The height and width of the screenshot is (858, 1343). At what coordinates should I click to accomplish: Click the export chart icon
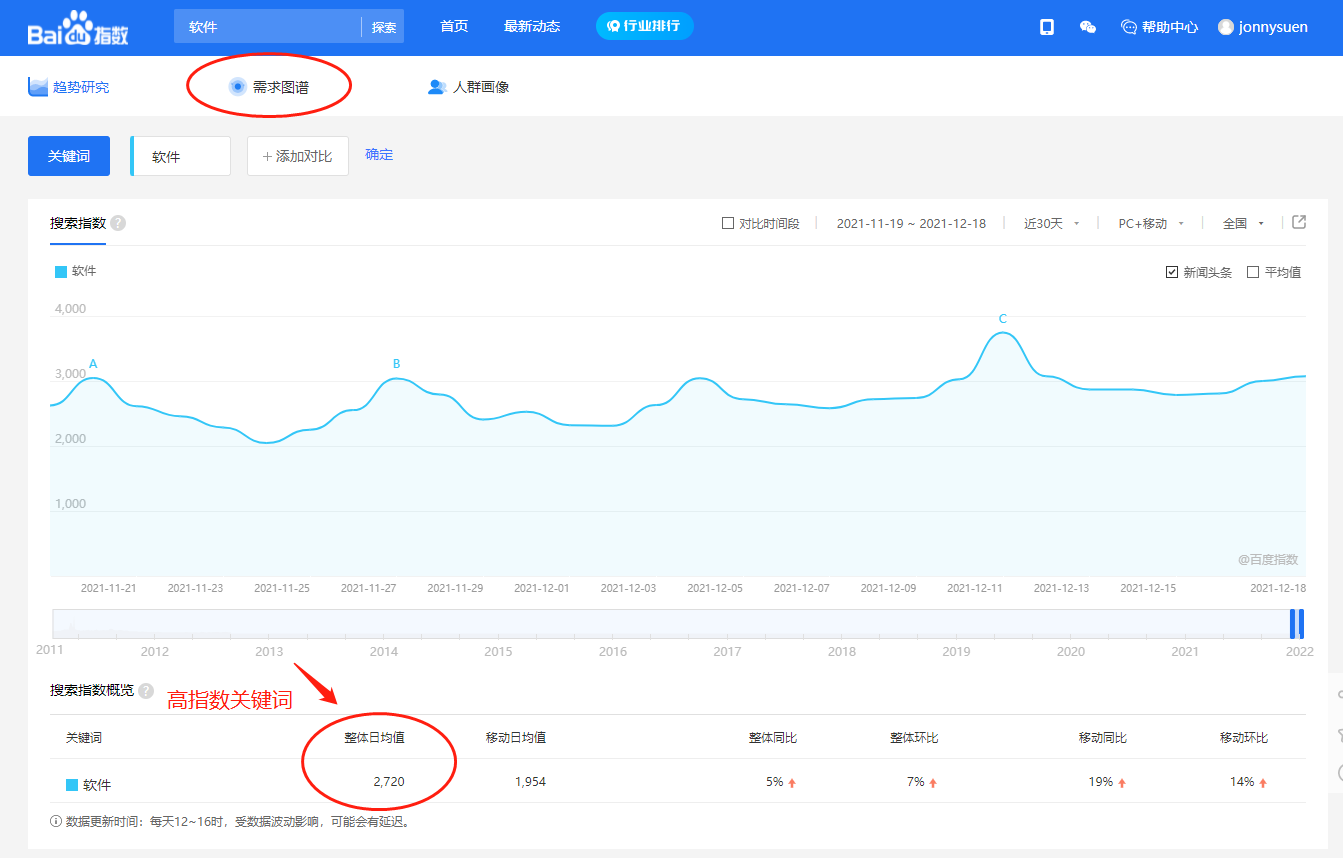[x=1299, y=222]
